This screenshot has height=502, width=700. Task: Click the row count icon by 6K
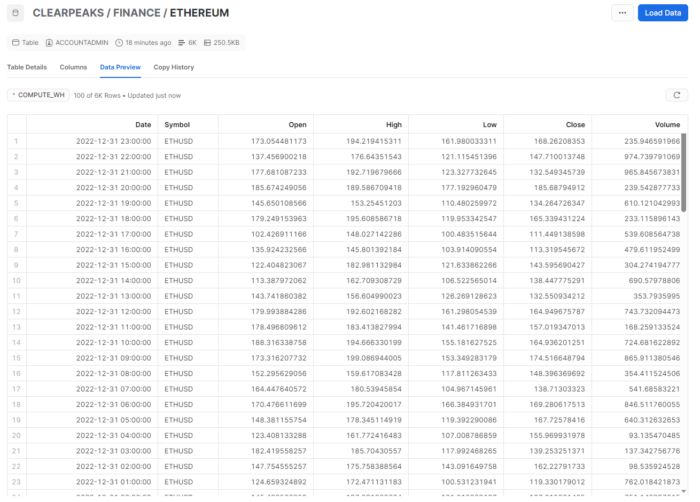(181, 42)
